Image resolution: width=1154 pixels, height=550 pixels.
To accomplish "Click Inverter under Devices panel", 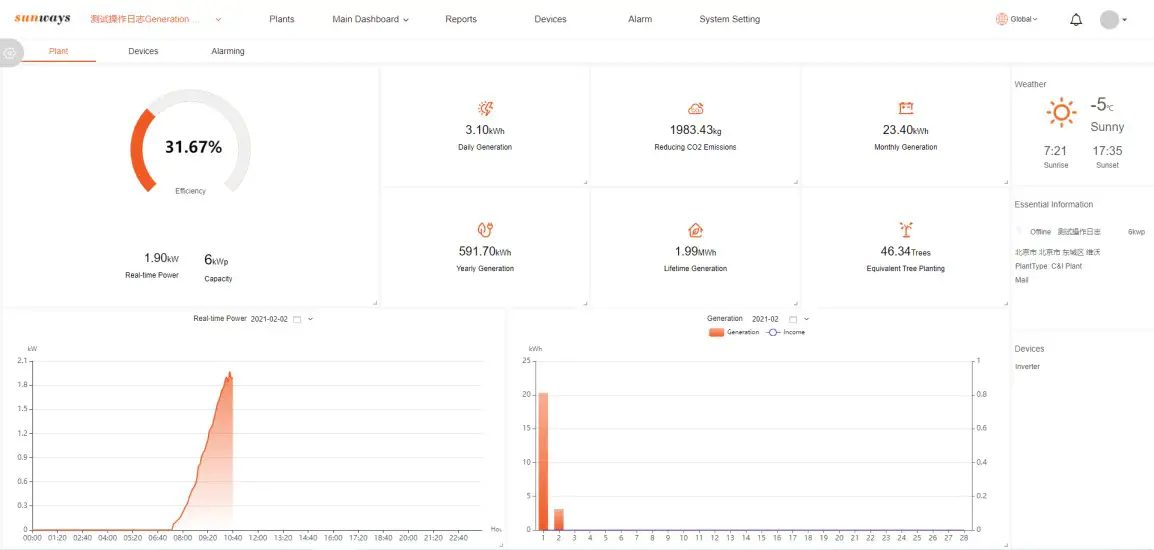I will point(1027,367).
